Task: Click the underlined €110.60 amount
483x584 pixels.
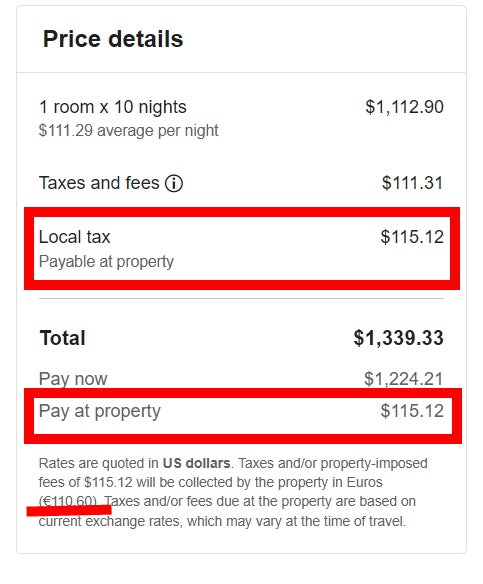Action: tap(69, 501)
